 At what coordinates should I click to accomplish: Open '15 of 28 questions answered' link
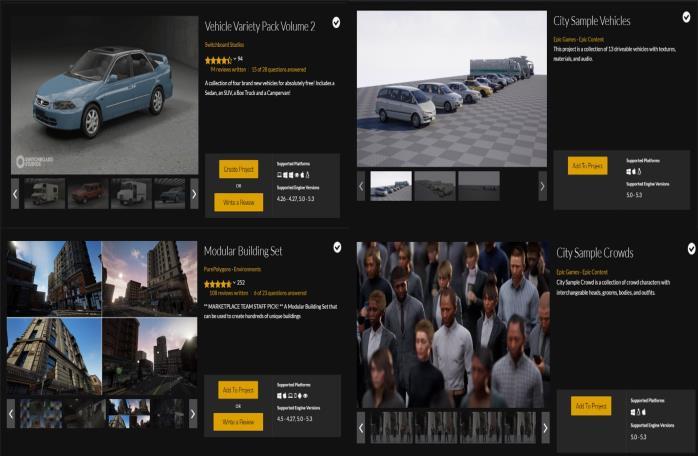(x=279, y=69)
